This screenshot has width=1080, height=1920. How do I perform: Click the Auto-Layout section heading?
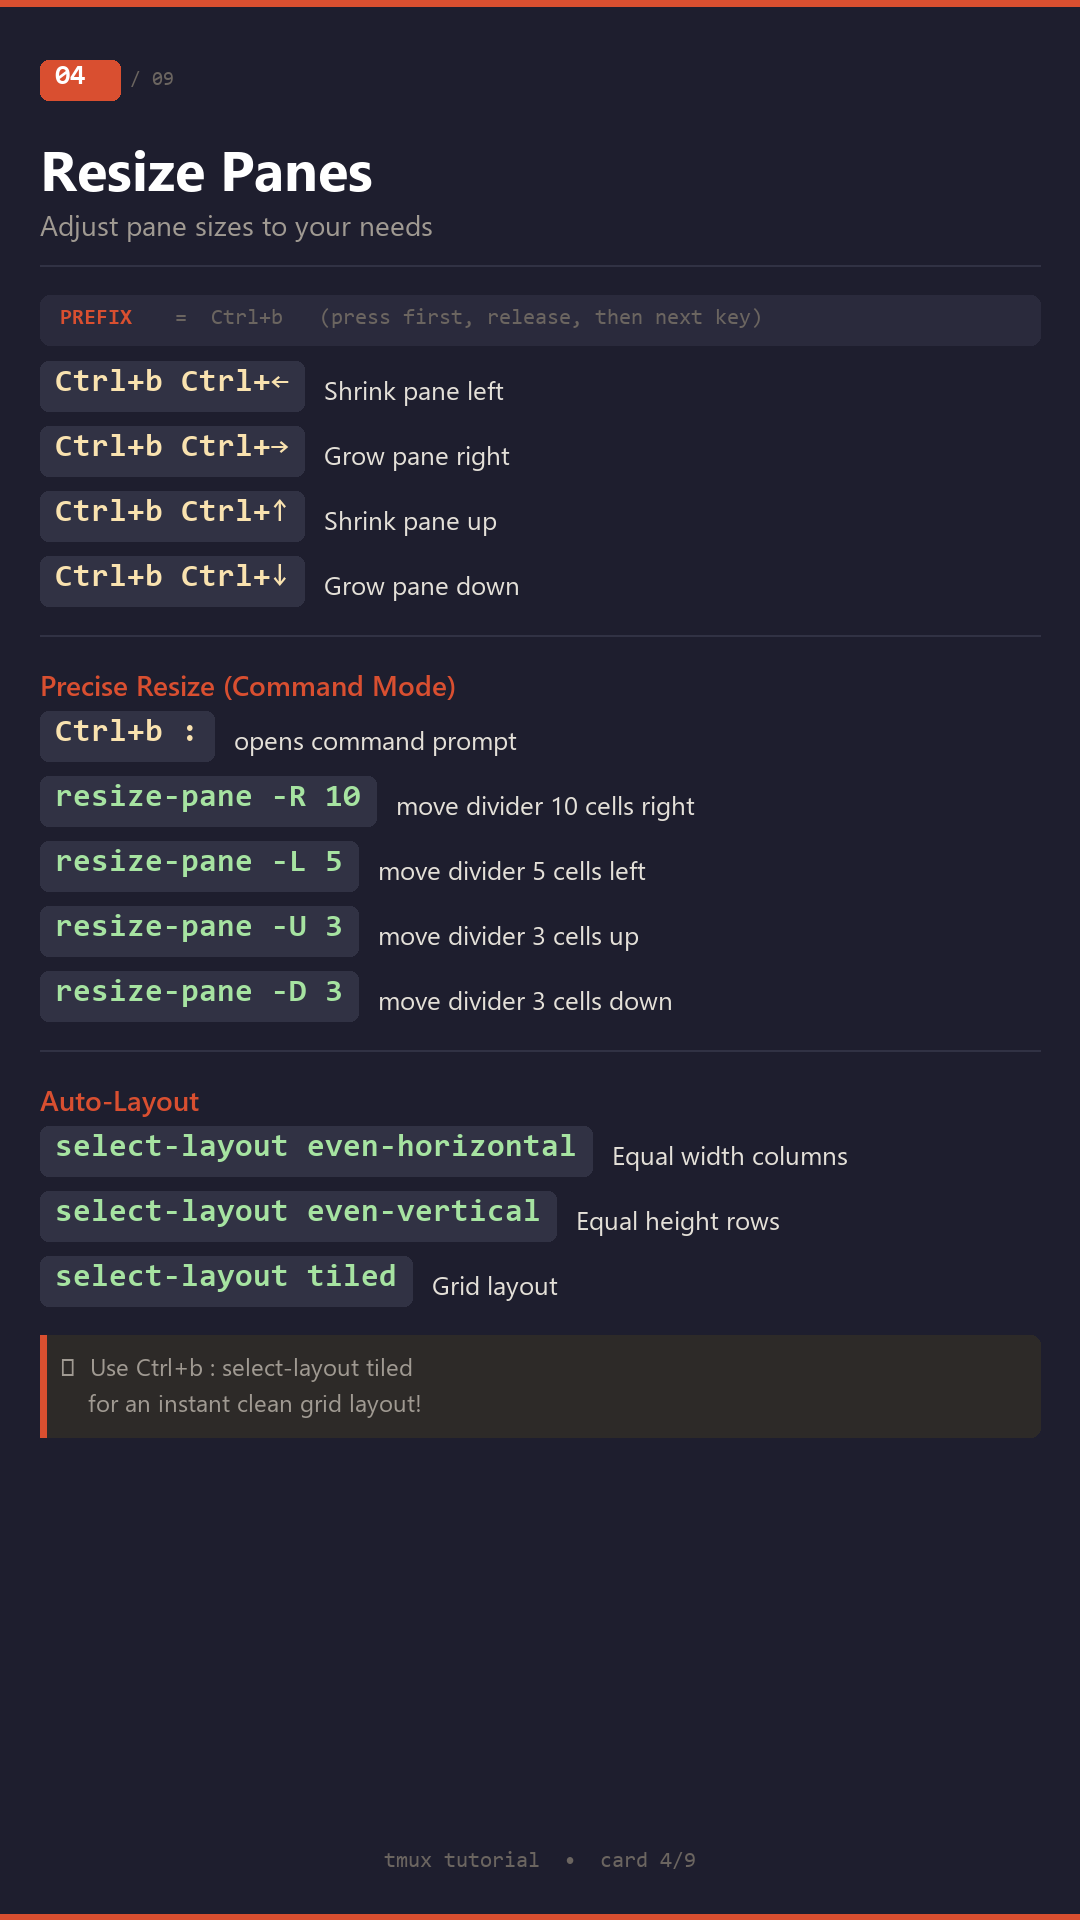point(120,1101)
